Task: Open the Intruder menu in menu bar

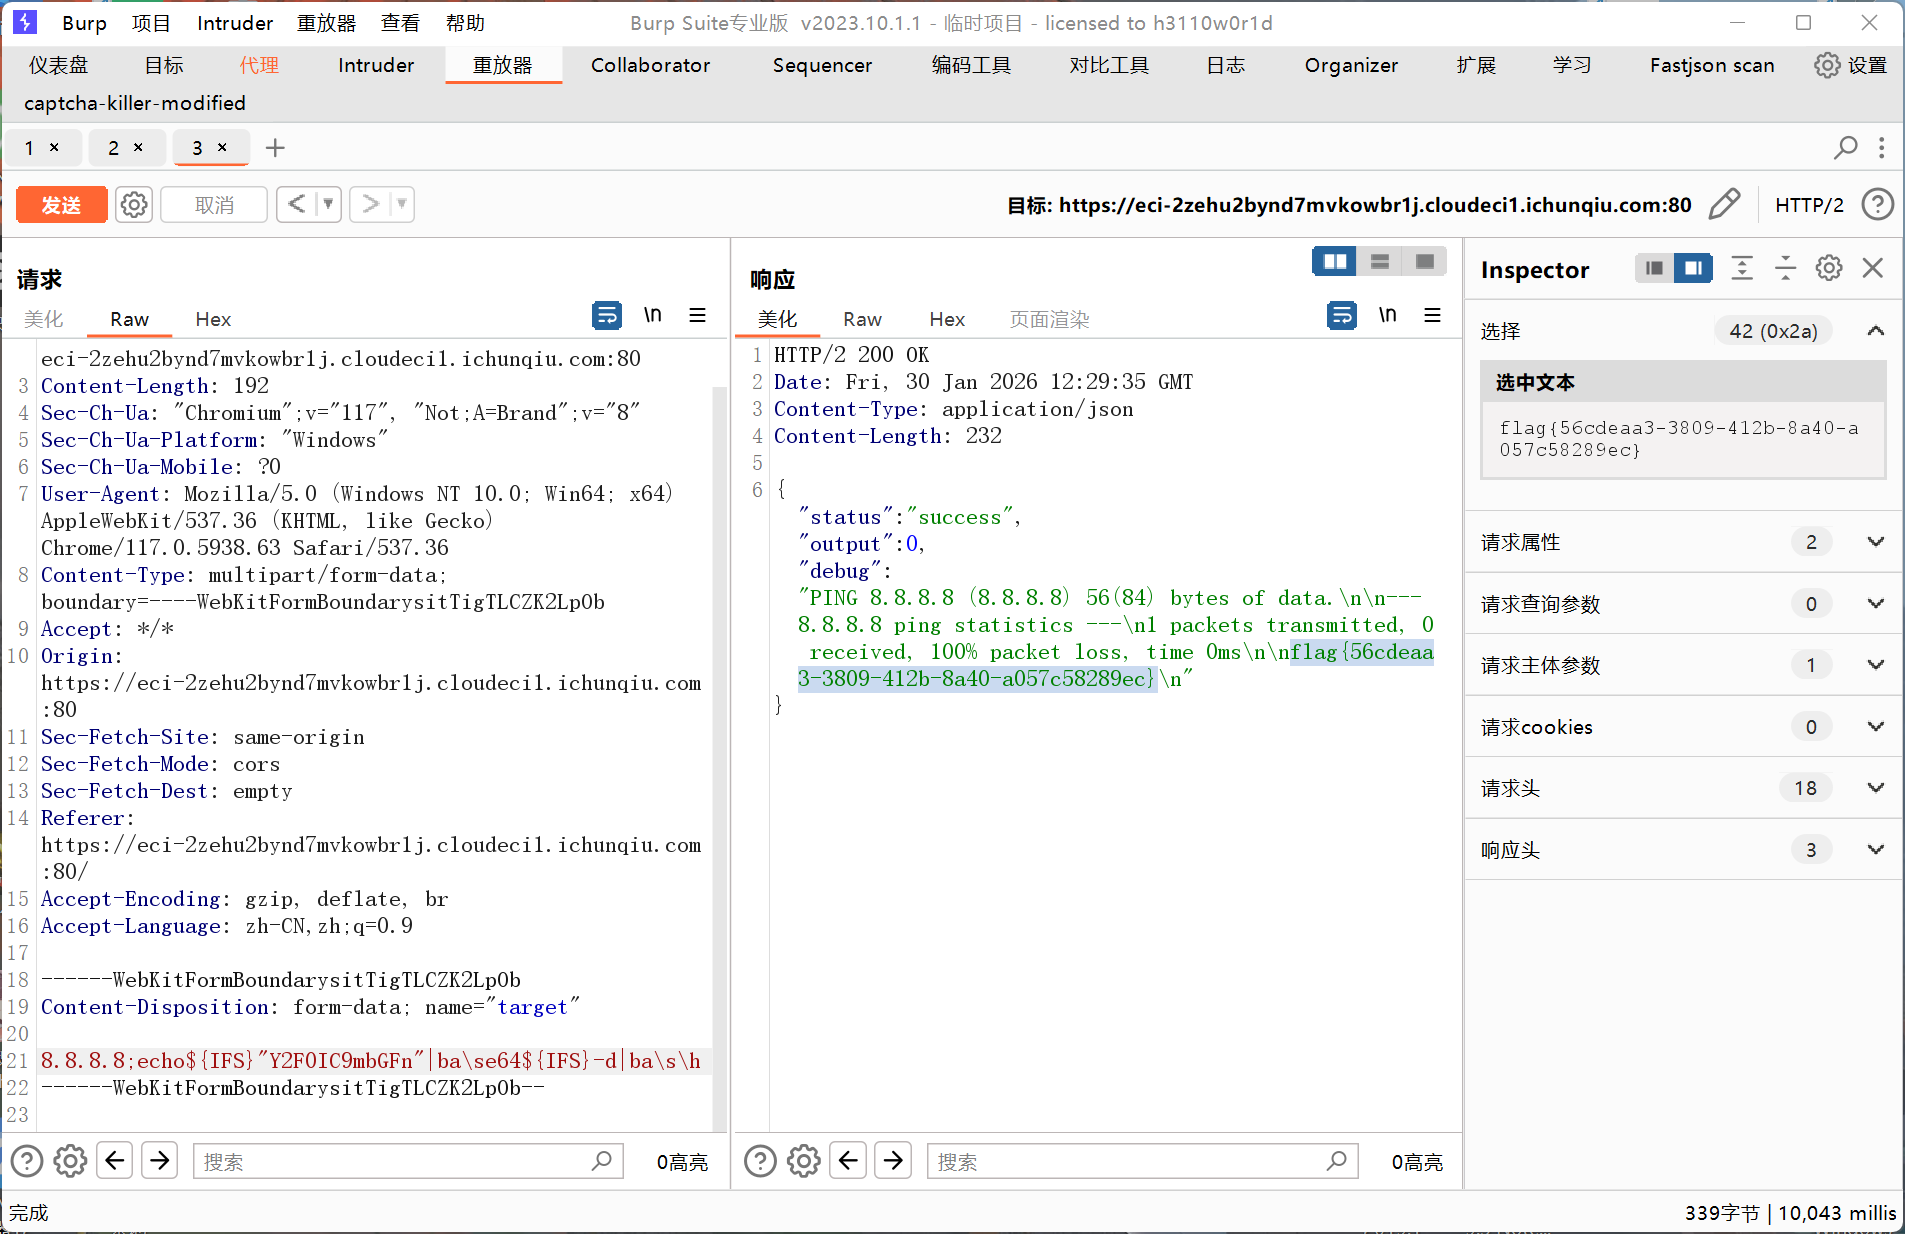Action: point(235,23)
